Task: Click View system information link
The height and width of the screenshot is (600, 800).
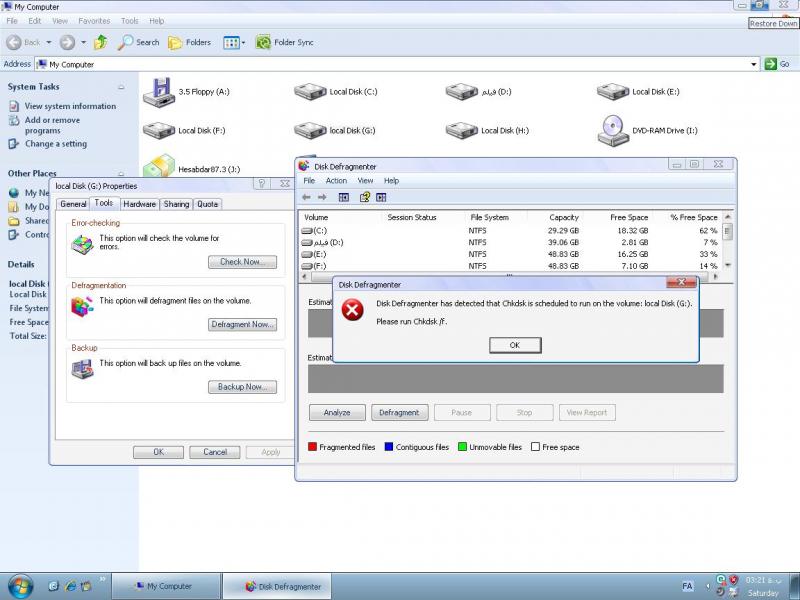Action: (x=70, y=106)
